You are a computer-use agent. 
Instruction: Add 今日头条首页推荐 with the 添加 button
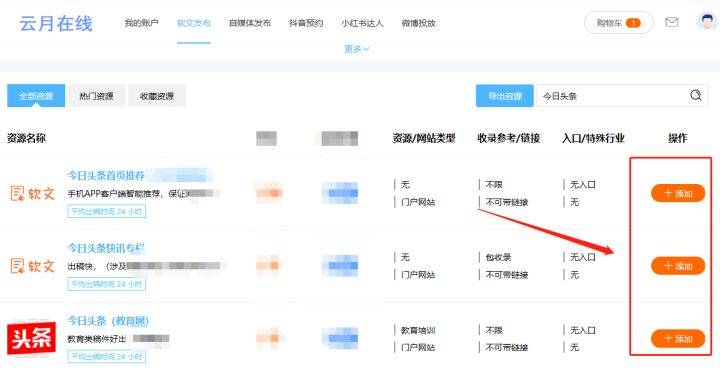click(x=678, y=193)
